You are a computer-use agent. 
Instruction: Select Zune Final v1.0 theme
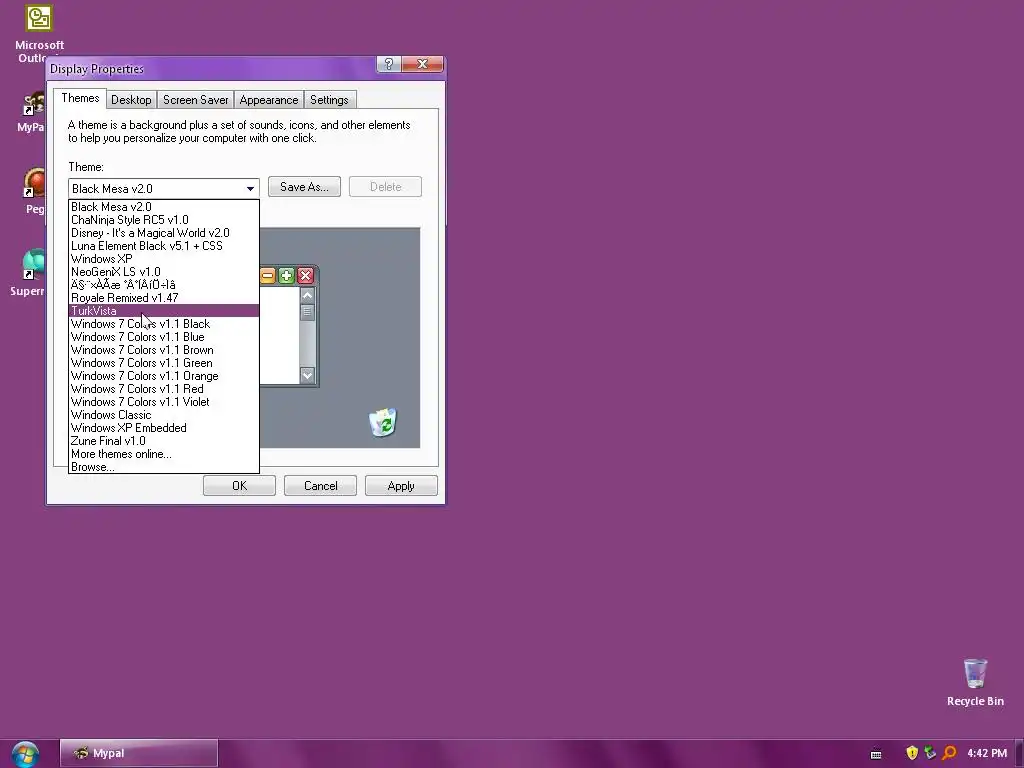164,441
